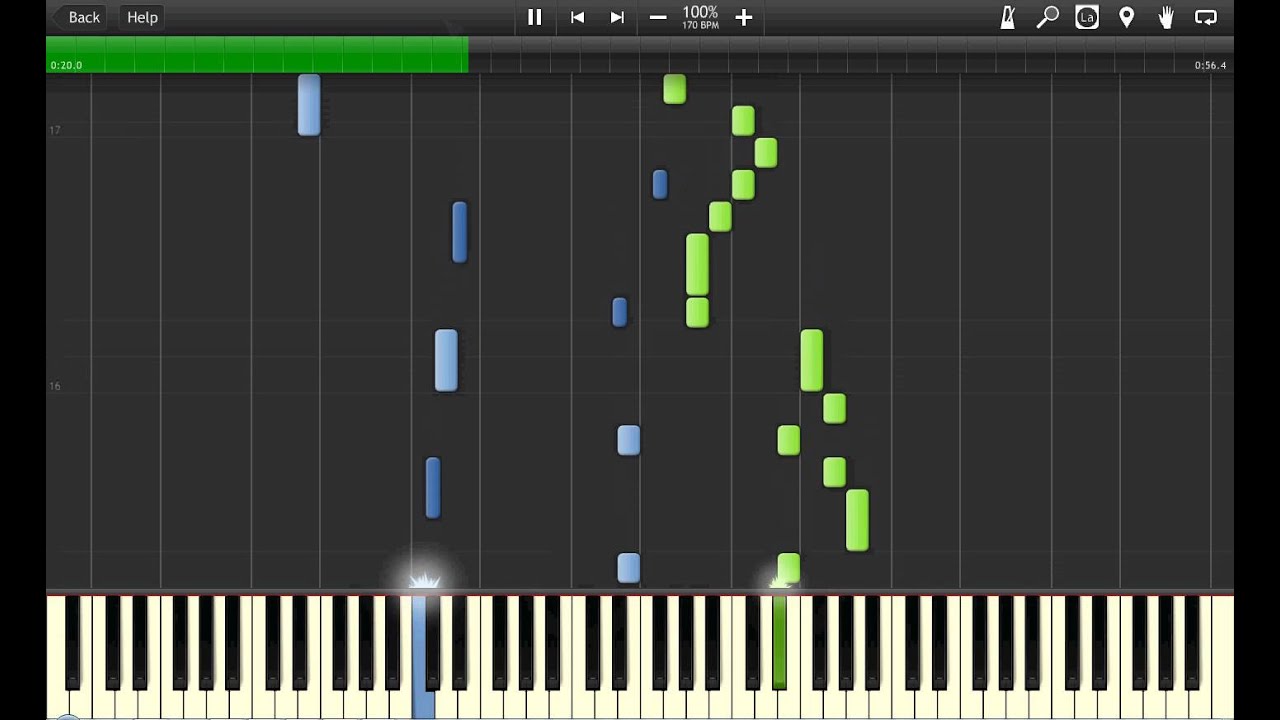Click the total time 0:56.4
The width and height of the screenshot is (1280, 720).
pyautogui.click(x=1210, y=65)
